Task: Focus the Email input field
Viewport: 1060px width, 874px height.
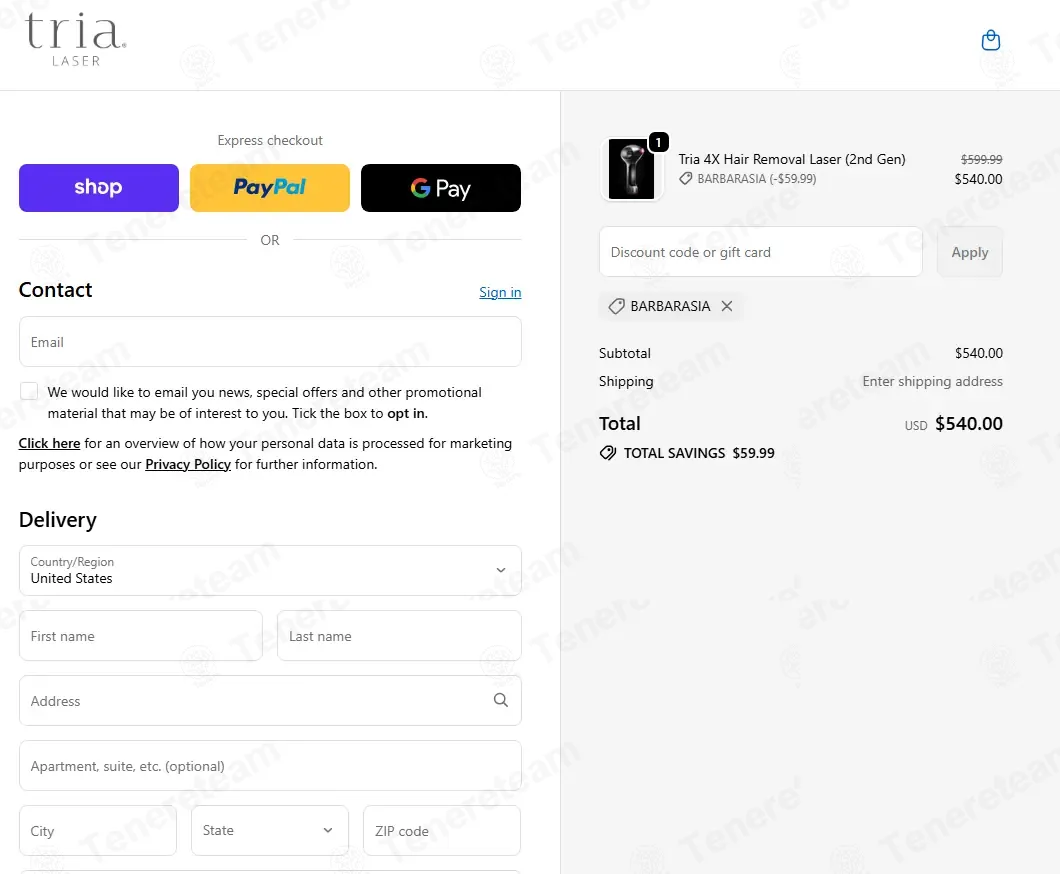Action: [270, 342]
